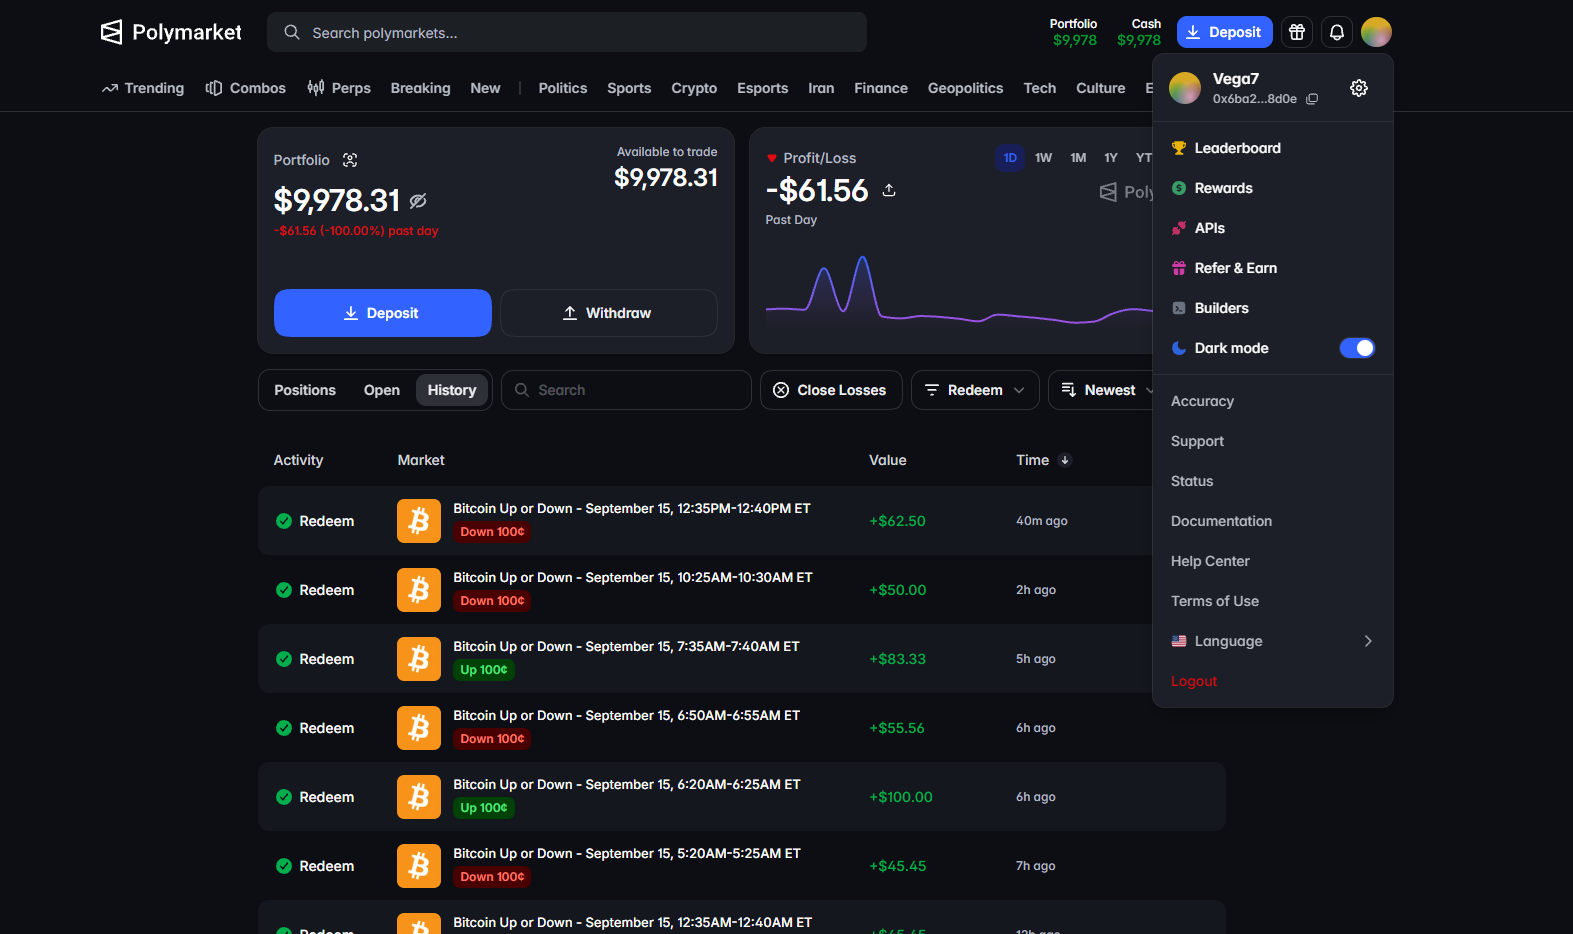Click +$100.00 value in 6:20AM-6:25AM row
1573x934 pixels.
901,797
